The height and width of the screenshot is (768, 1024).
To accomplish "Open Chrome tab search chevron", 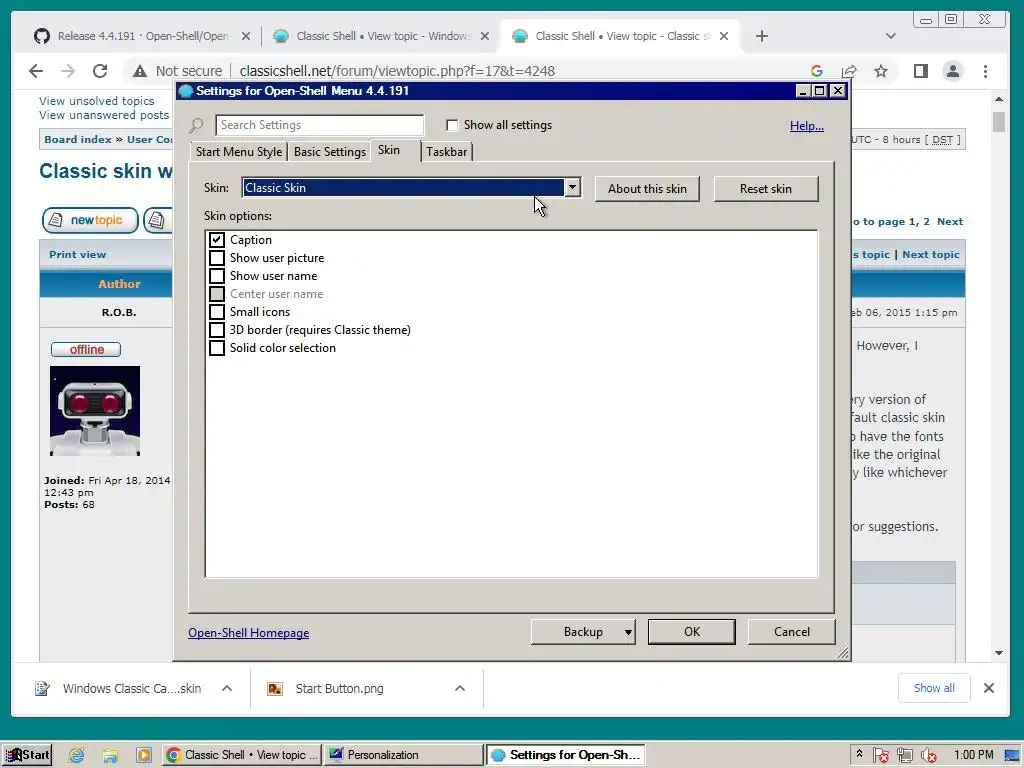I will coord(891,36).
